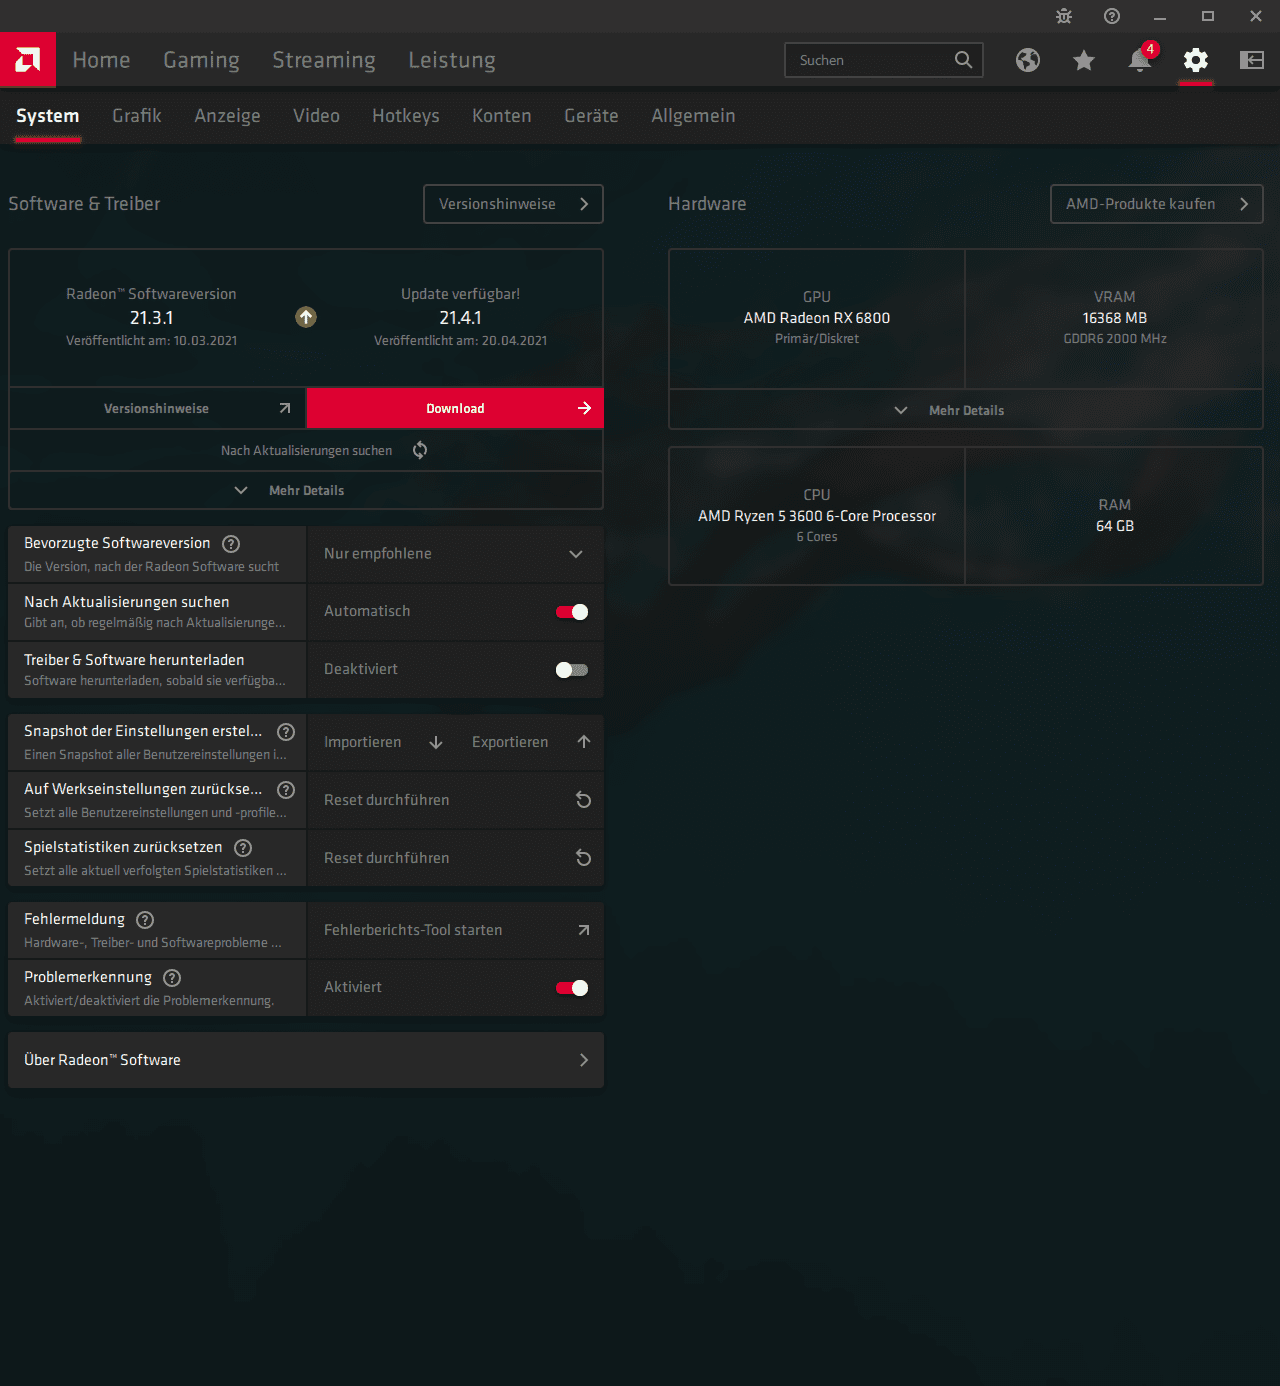
Task: Click help icon next to Problemerkennung
Action: (172, 978)
